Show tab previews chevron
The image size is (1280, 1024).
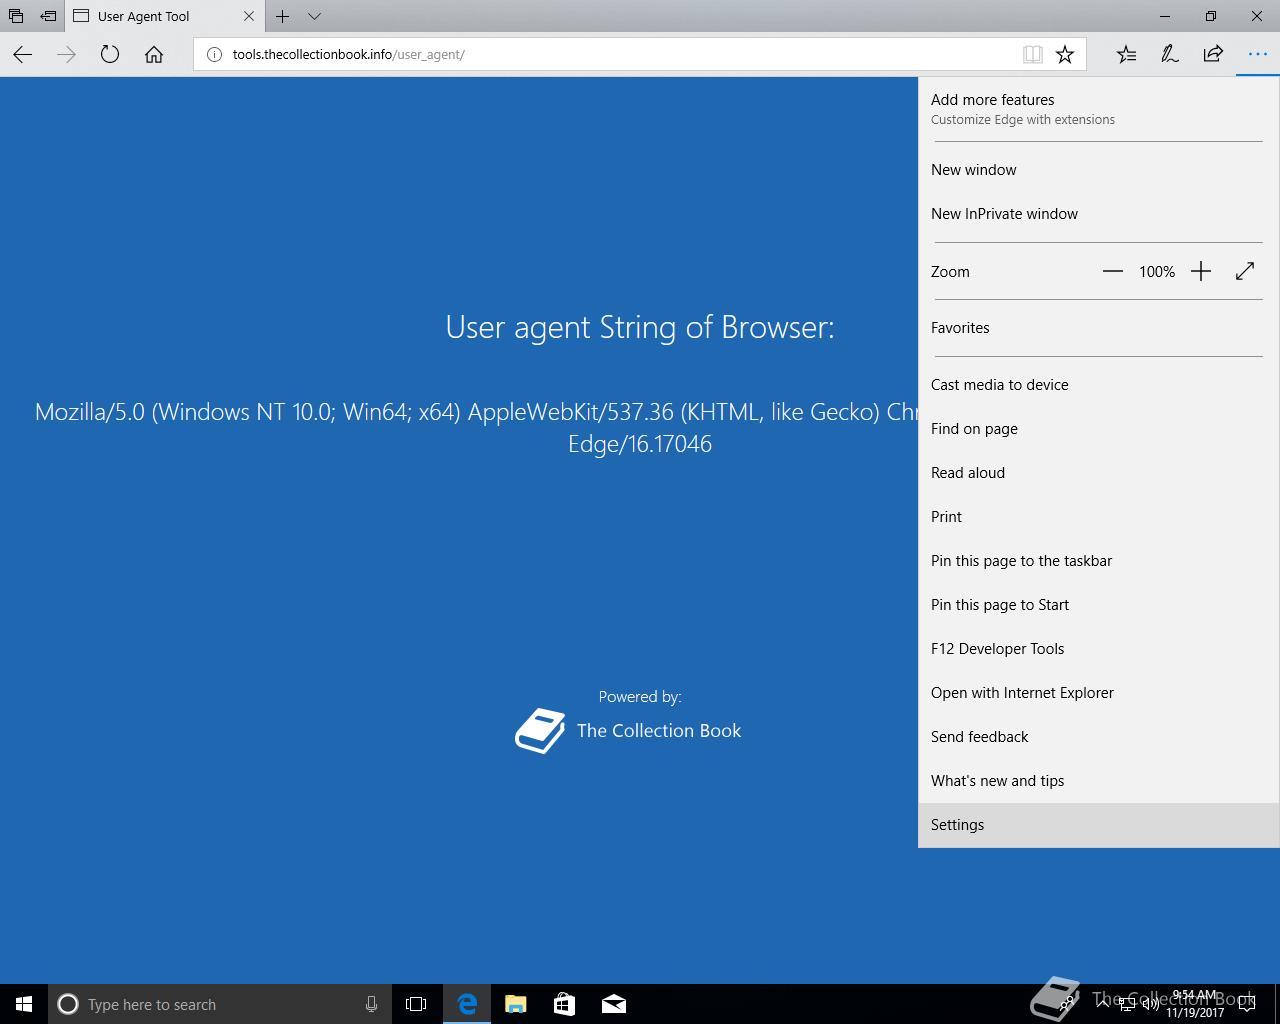(314, 16)
